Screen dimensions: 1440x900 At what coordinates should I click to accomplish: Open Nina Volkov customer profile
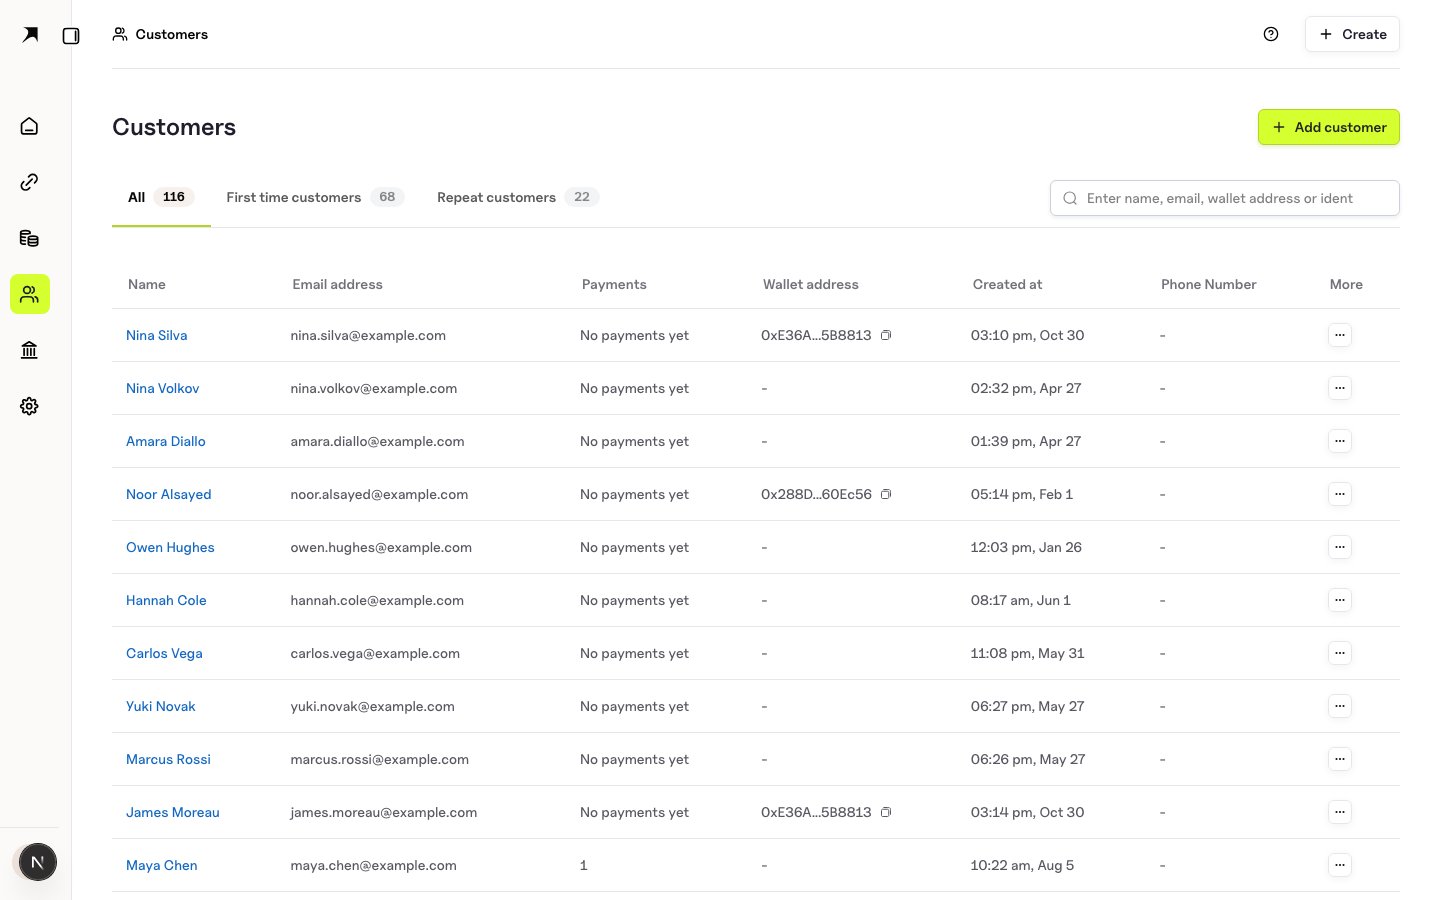(x=163, y=388)
